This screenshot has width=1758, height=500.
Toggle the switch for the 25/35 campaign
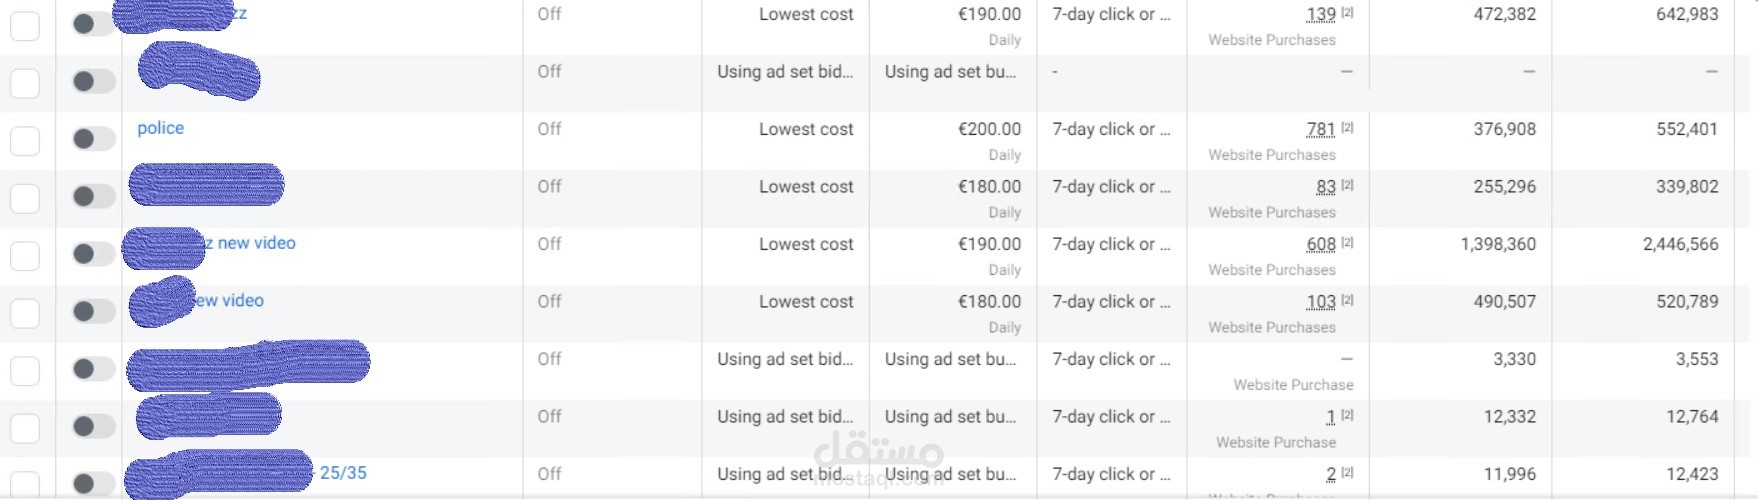93,483
